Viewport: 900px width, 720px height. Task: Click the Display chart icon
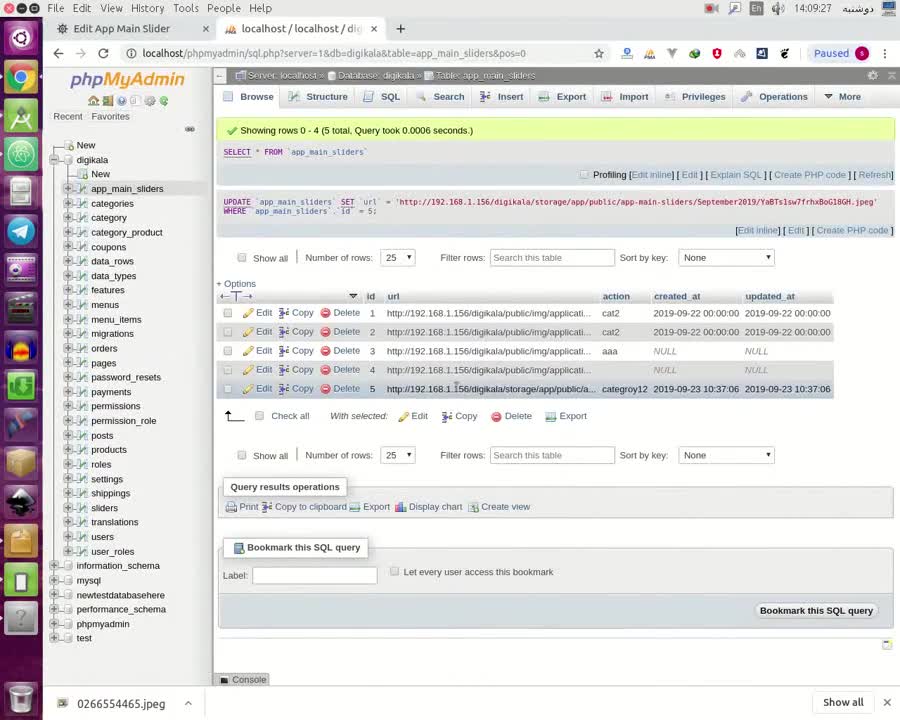(x=400, y=507)
